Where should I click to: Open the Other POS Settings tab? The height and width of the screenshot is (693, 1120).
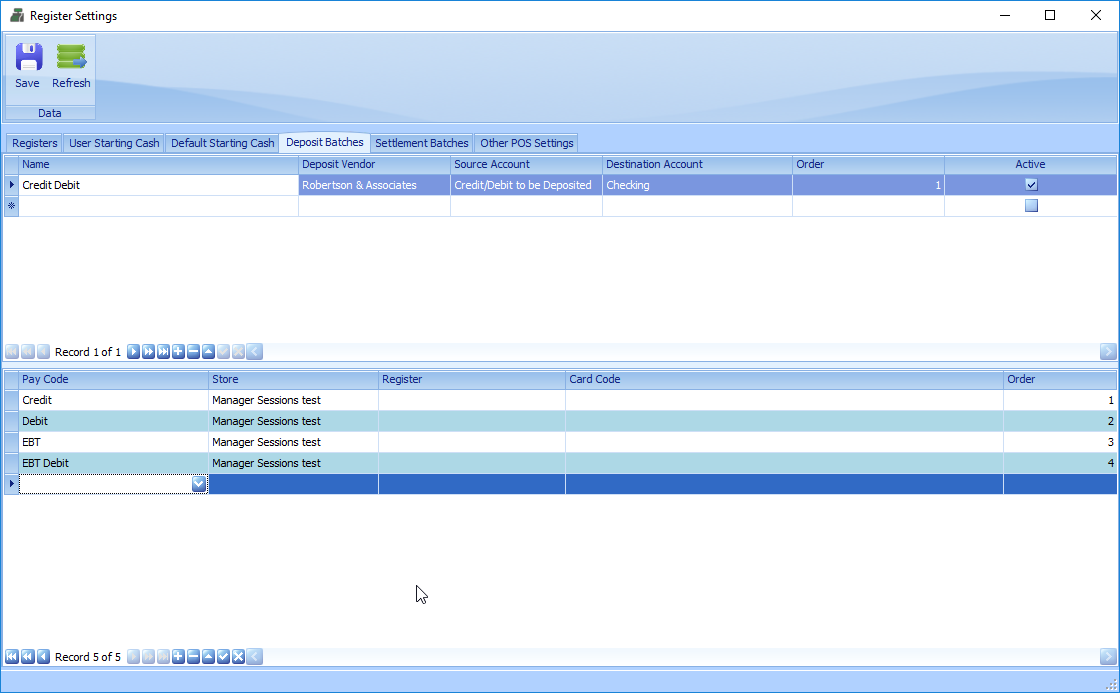coord(526,143)
